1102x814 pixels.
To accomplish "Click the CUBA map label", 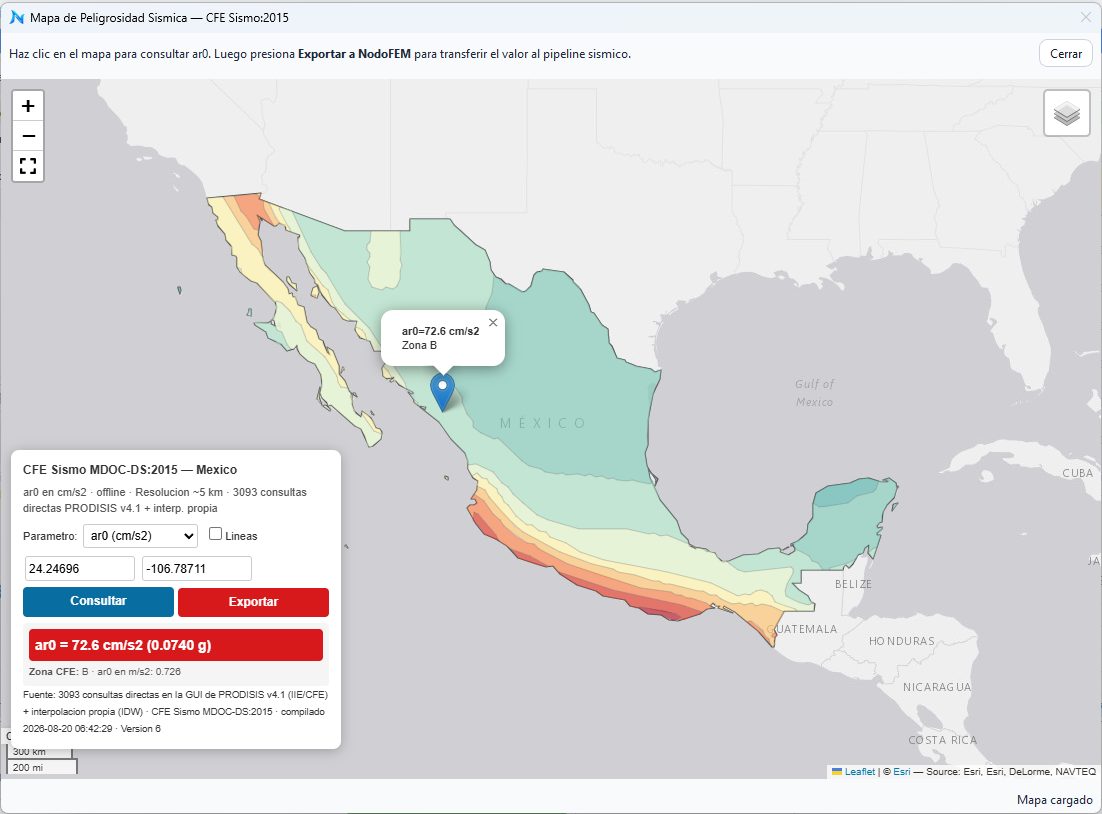I will pos(1077,473).
